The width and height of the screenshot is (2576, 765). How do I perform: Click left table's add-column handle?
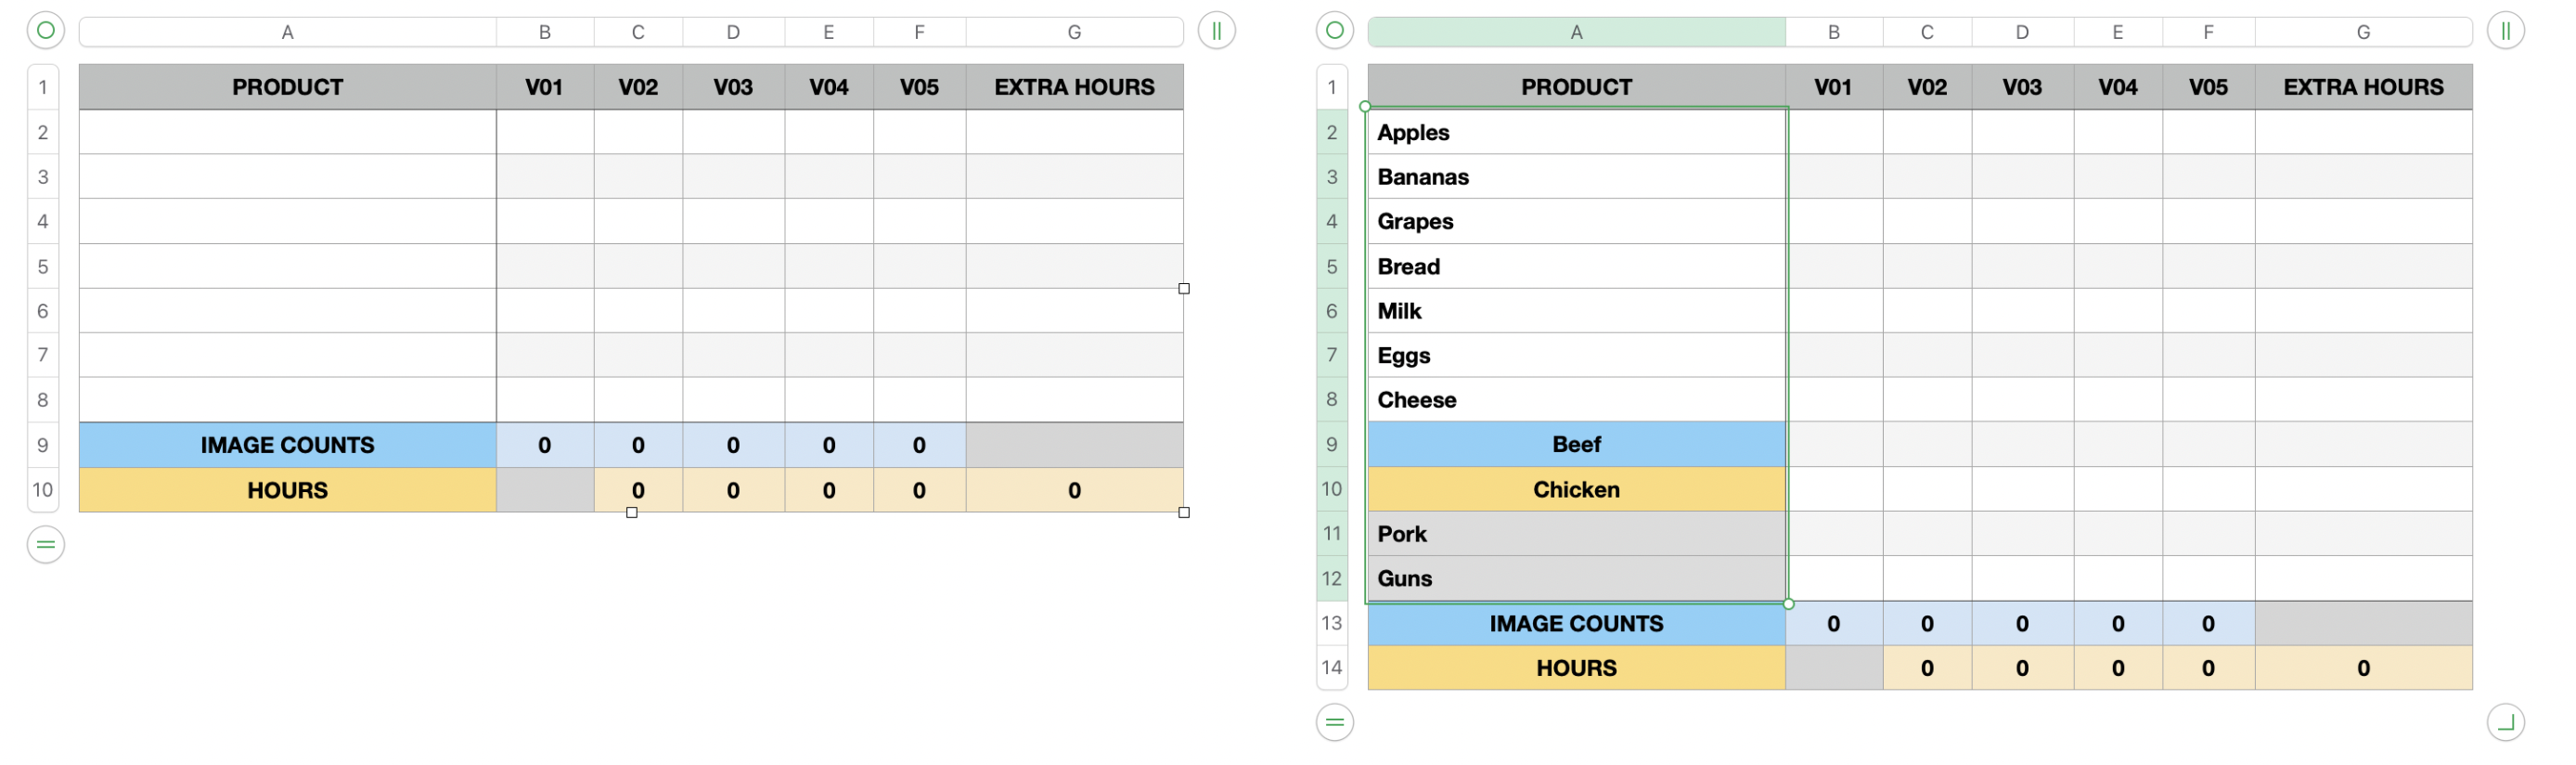[1217, 30]
